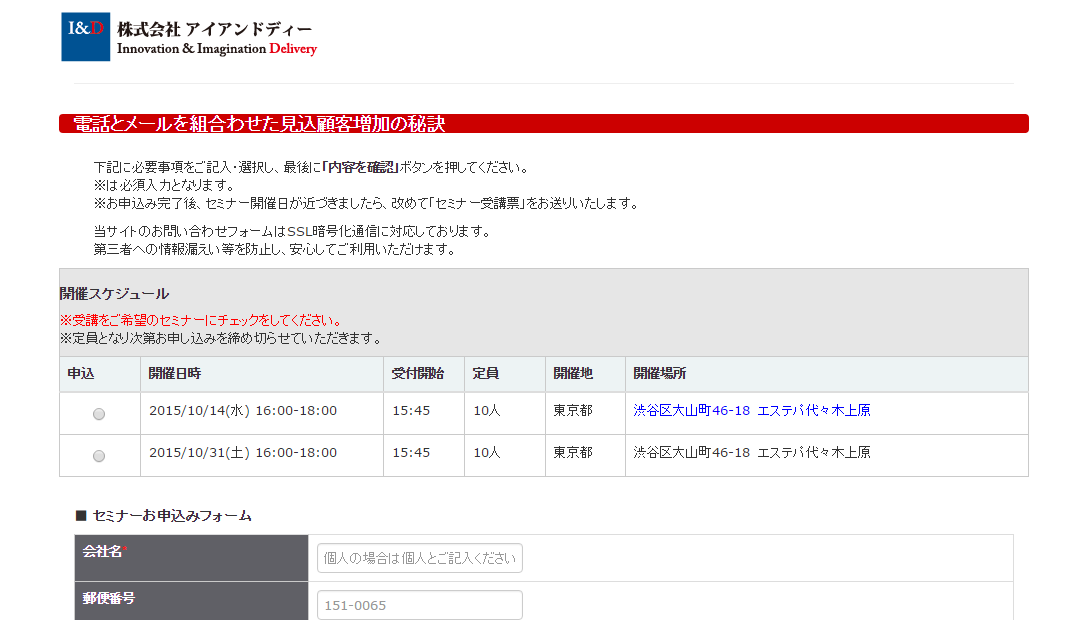
Task: Click the 2015/10/14(水) 16:00-18:00 date cell
Action: point(243,411)
